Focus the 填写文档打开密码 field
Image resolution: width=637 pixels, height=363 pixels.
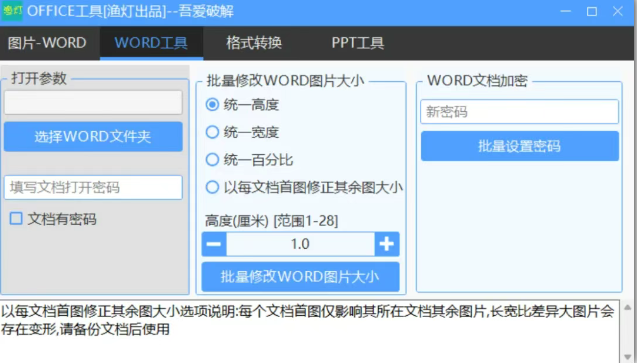(x=93, y=188)
